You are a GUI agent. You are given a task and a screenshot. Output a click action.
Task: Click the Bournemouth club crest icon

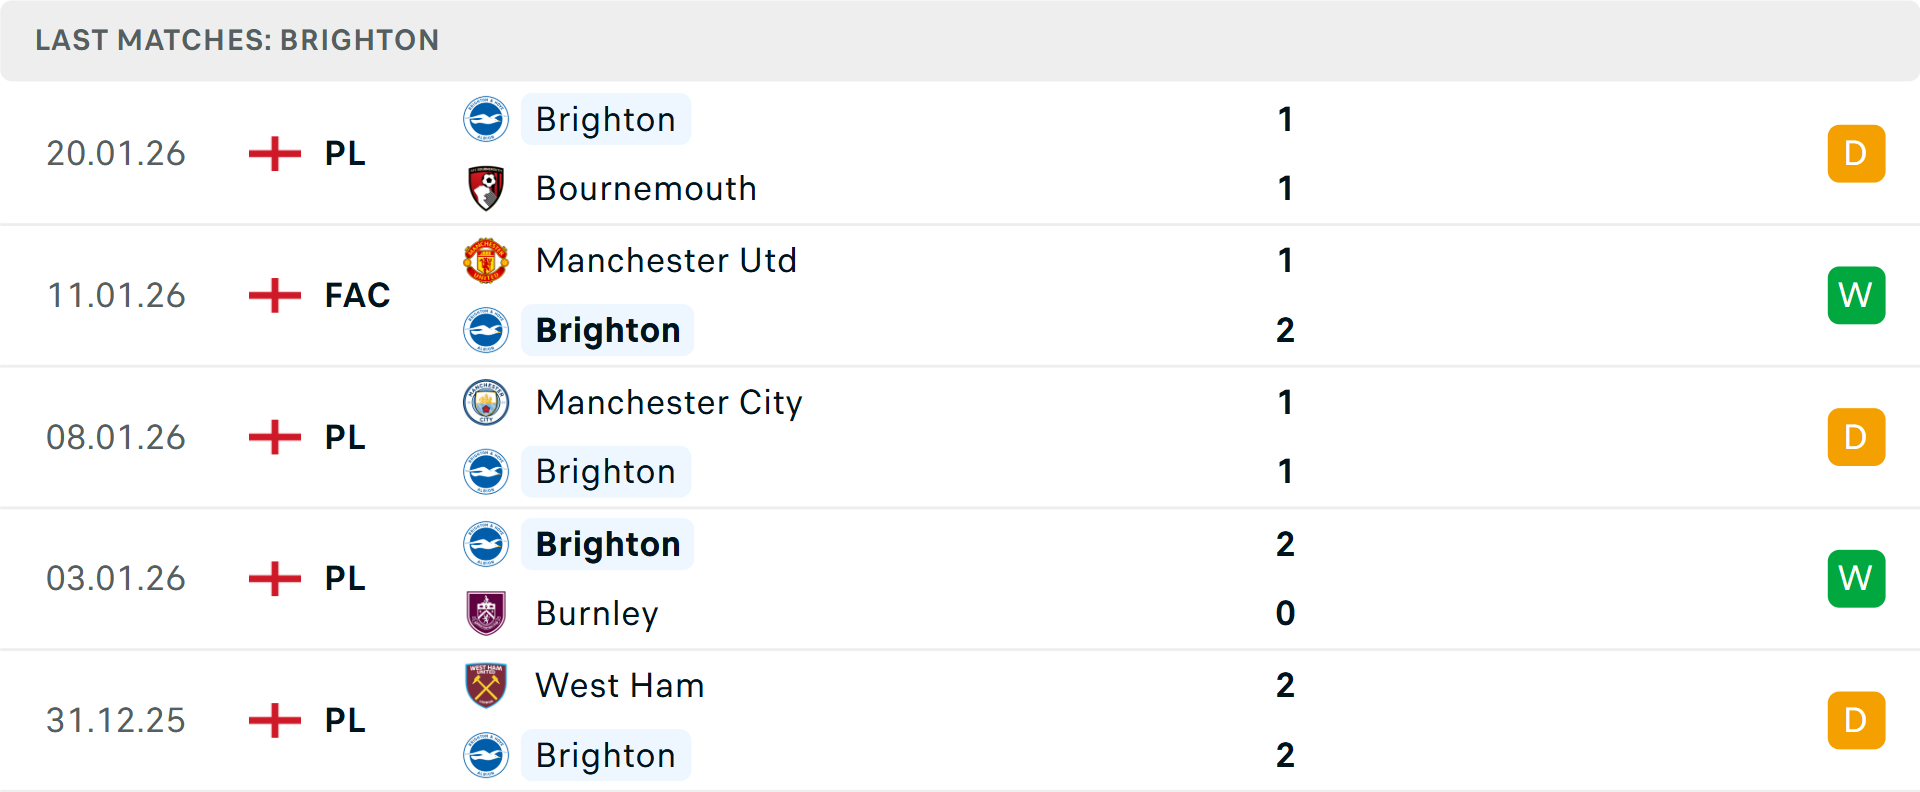(486, 188)
